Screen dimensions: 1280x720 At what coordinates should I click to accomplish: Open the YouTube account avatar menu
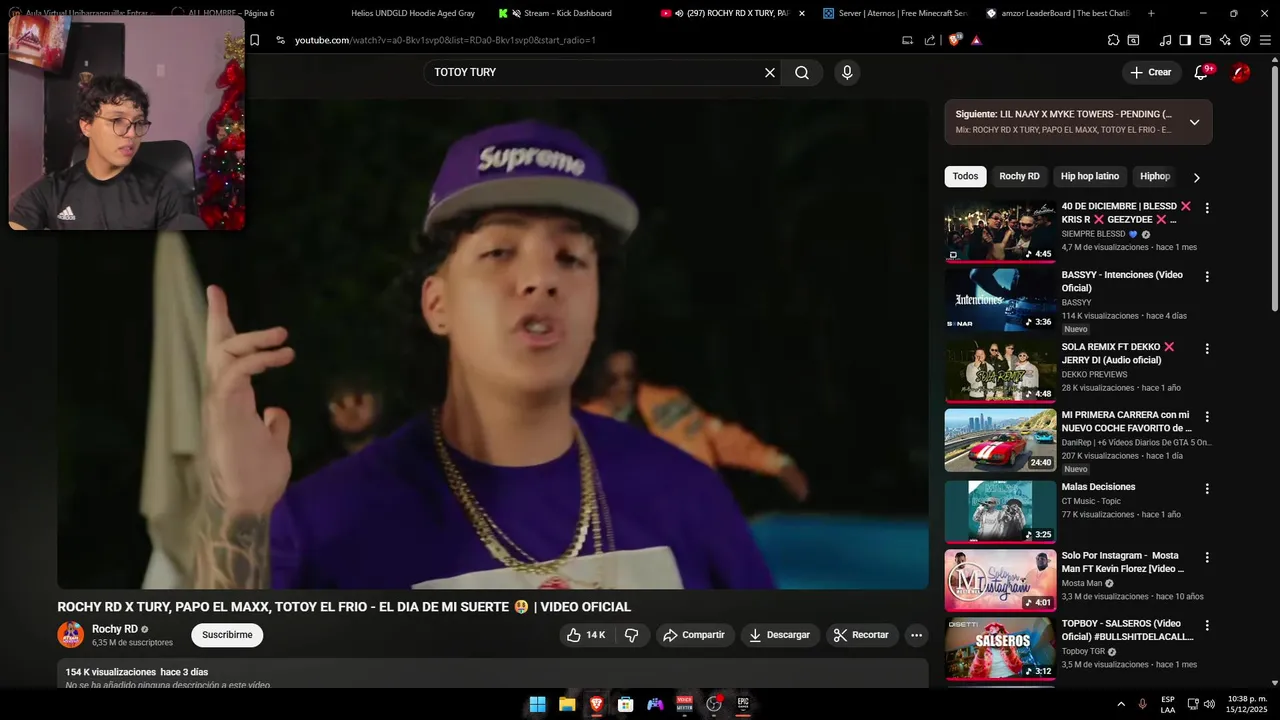pyautogui.click(x=1240, y=72)
